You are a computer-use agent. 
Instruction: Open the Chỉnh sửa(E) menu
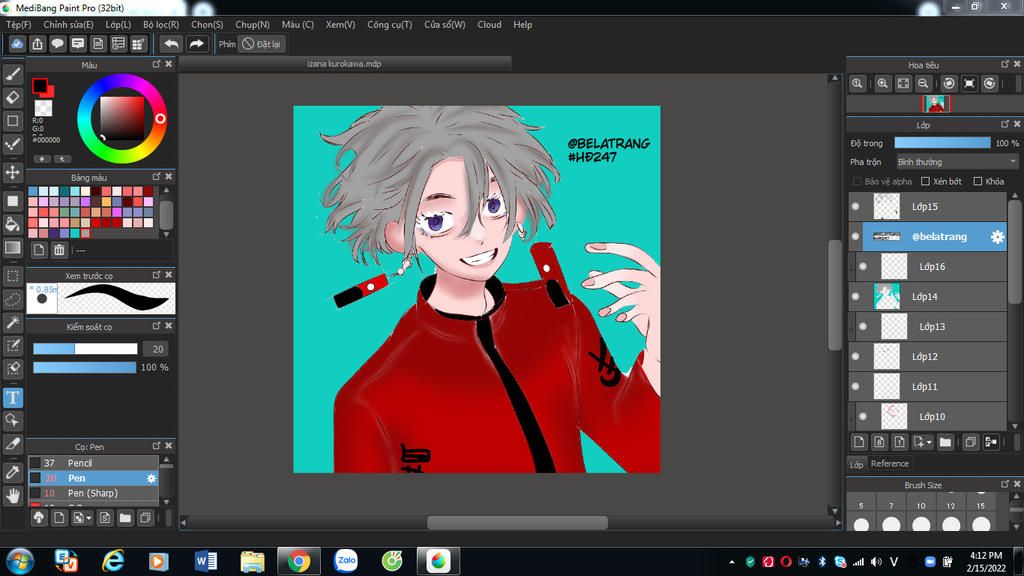[68, 24]
